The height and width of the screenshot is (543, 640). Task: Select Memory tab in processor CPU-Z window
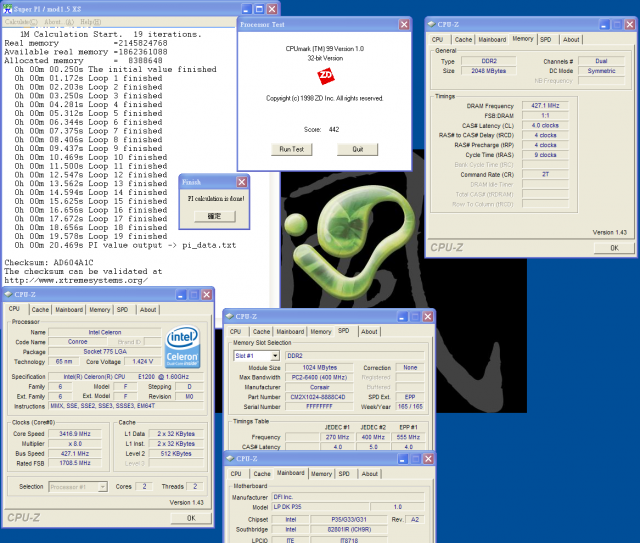point(100,309)
